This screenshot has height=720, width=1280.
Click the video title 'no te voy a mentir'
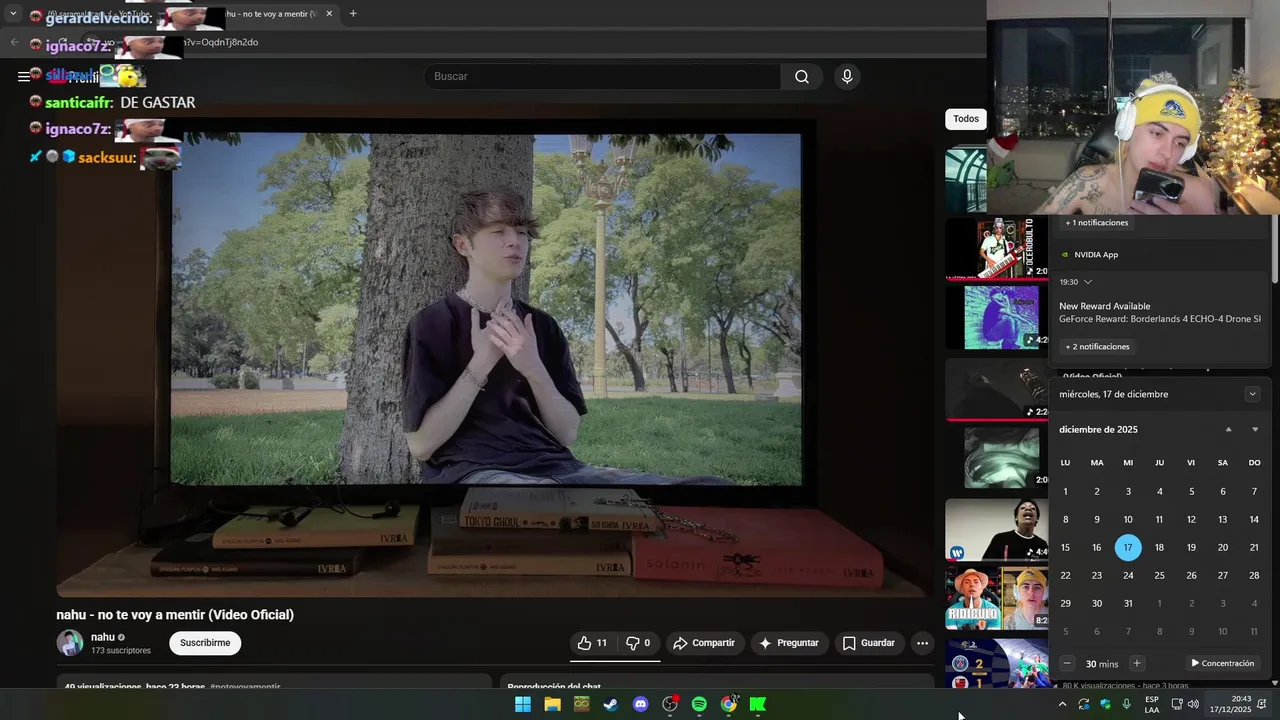coord(175,615)
